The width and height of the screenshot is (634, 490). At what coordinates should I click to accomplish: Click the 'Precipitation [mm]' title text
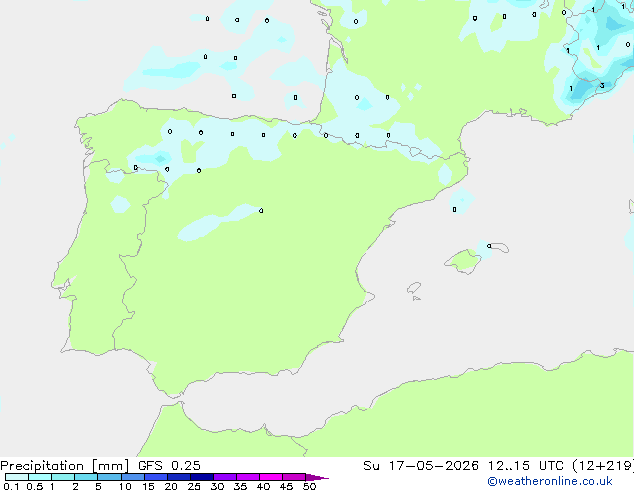[x=65, y=466]
